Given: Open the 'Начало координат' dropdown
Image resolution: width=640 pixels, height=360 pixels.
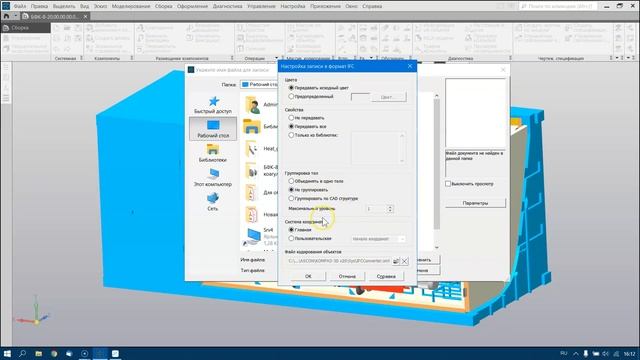Looking at the screenshot, I should [x=378, y=239].
